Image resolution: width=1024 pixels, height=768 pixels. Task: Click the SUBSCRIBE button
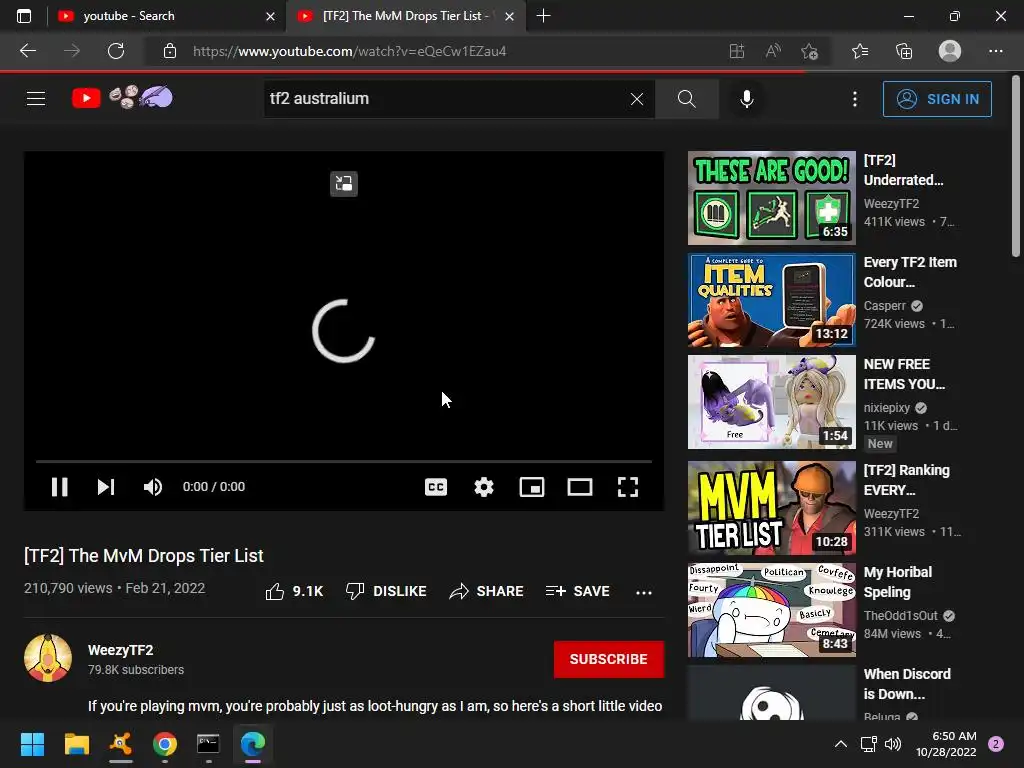(609, 659)
